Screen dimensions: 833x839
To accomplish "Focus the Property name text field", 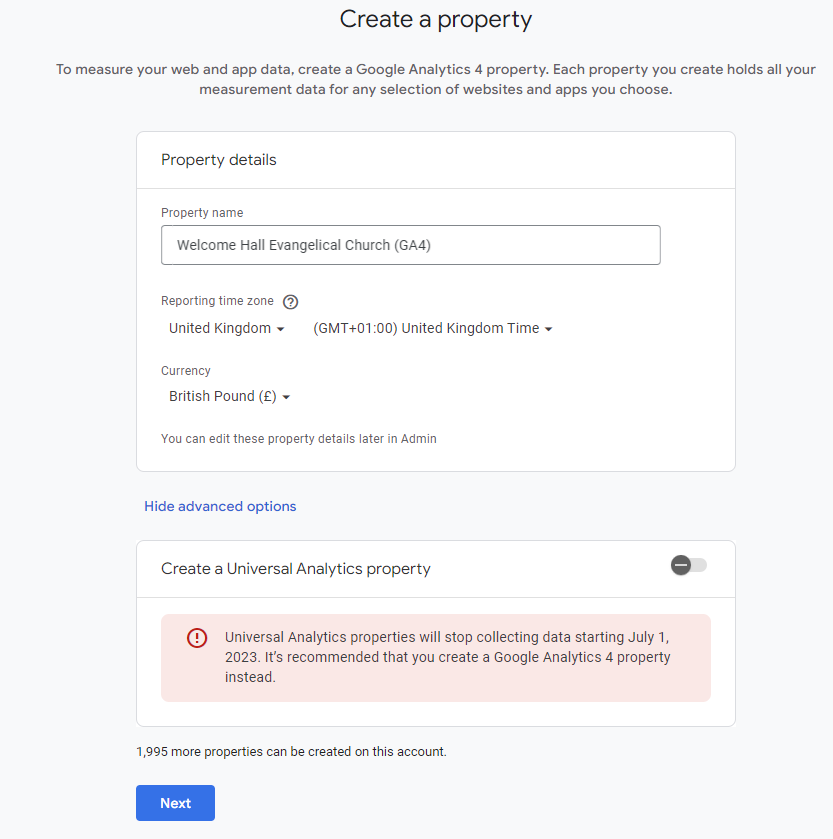I will coord(411,245).
